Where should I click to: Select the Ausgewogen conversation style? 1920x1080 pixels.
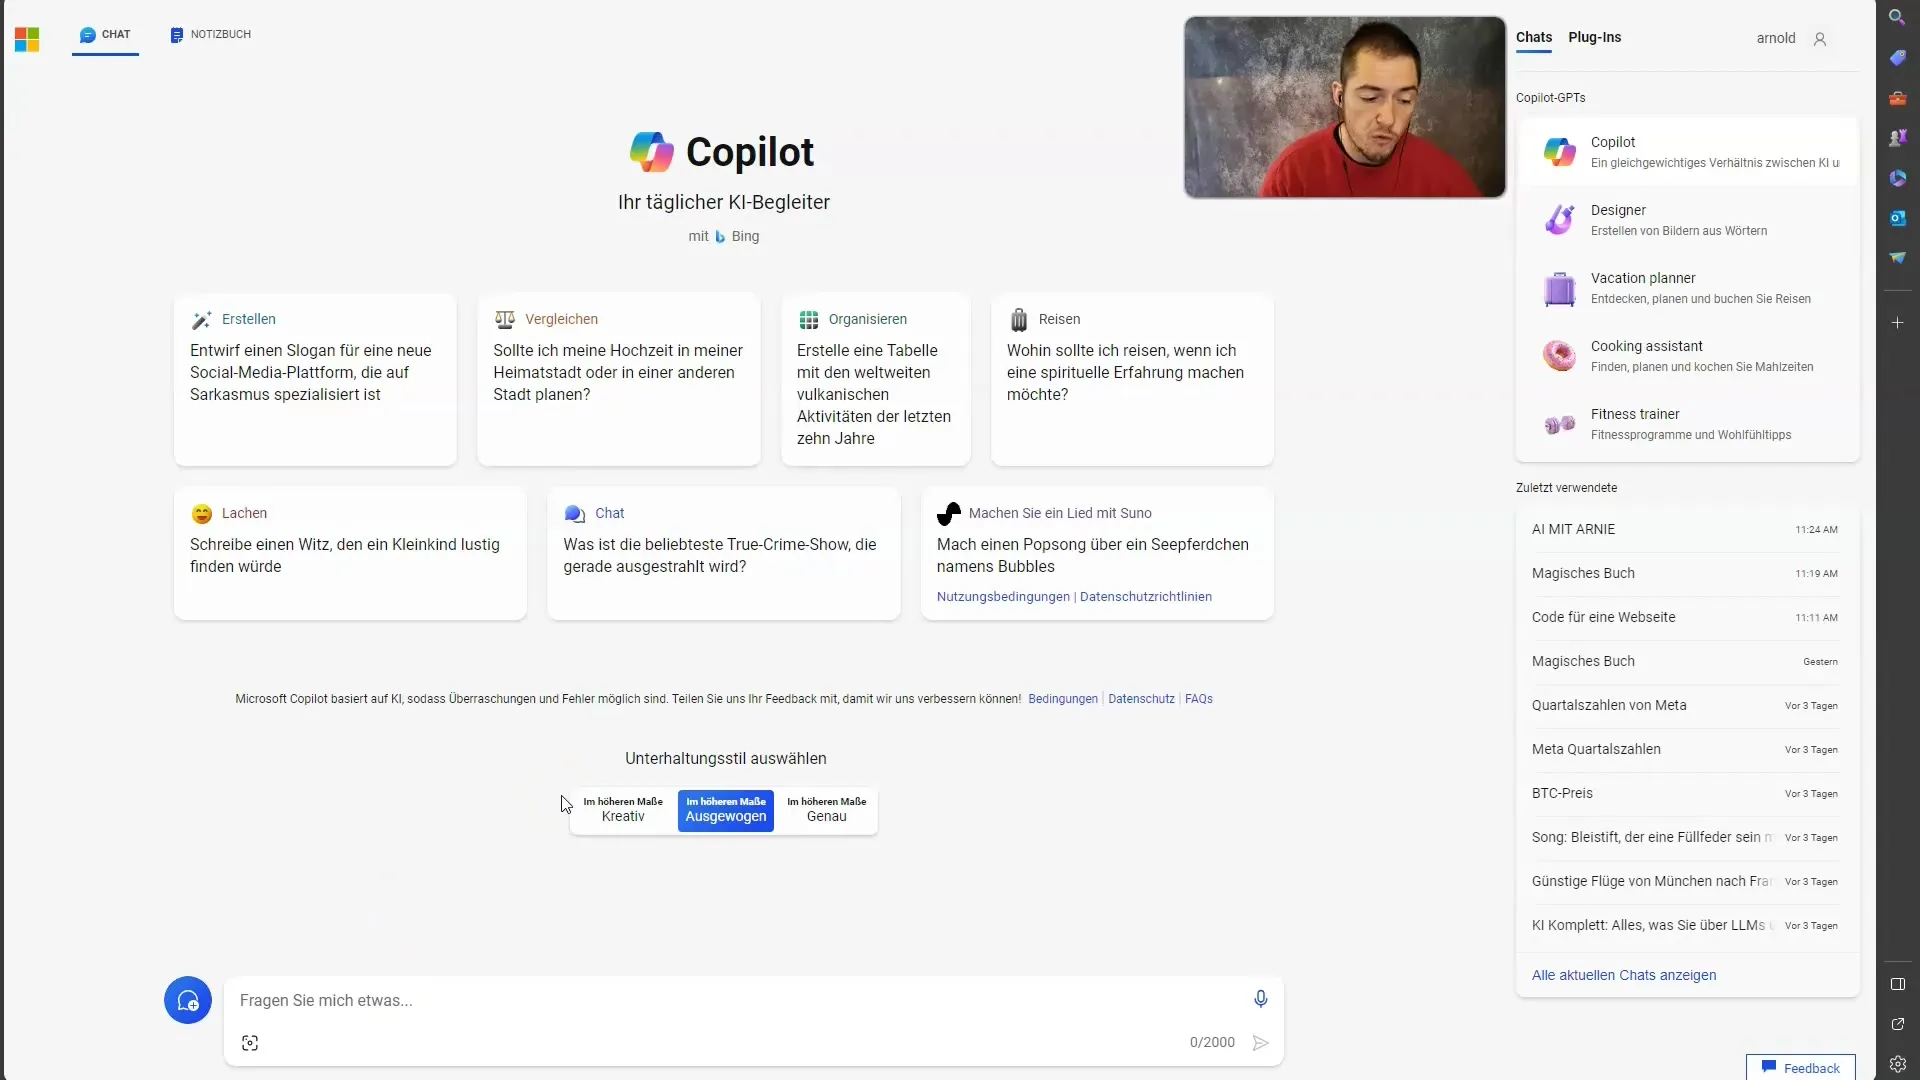724,808
